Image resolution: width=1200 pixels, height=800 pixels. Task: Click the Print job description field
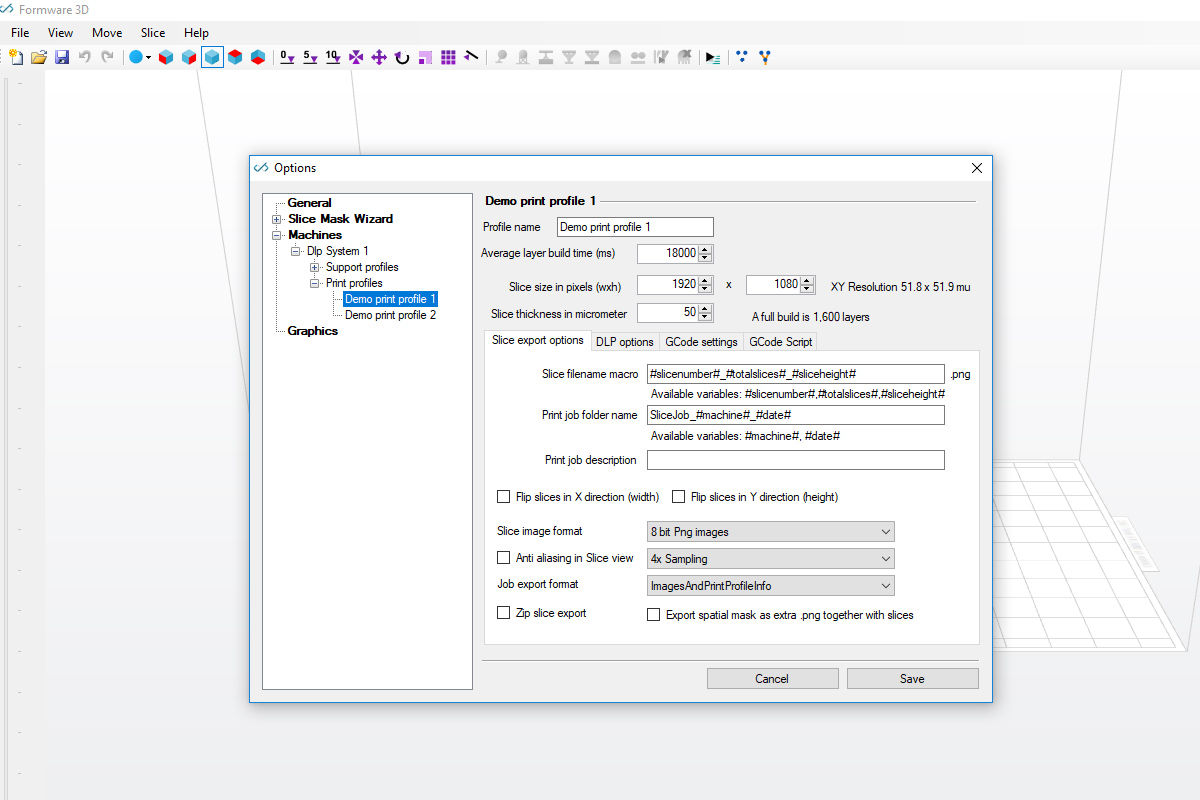(796, 460)
